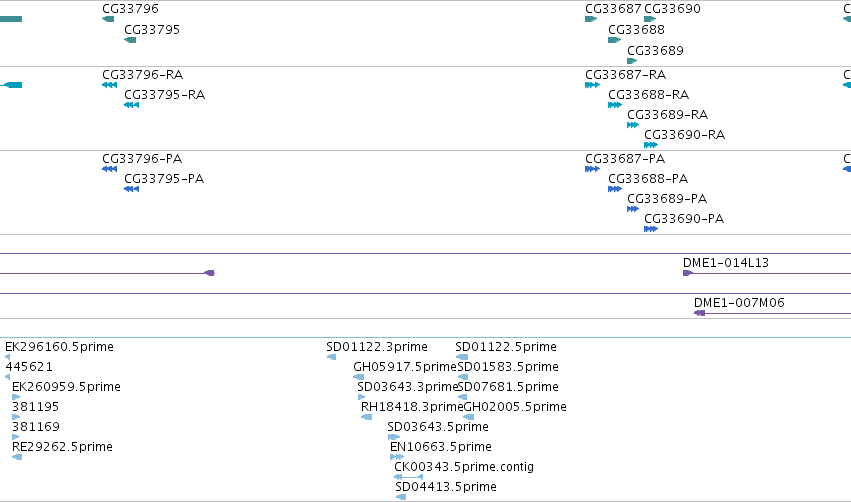Select the GH02005.5prime EST arrow
Viewport: 851px width, 502px height.
[x=469, y=417]
